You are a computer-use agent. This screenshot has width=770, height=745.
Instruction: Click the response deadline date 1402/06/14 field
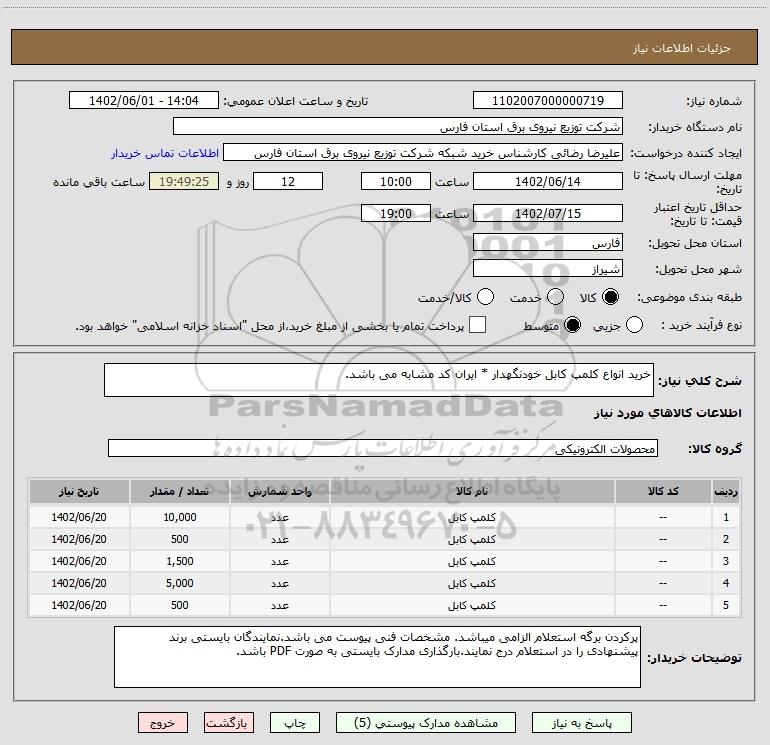548,181
